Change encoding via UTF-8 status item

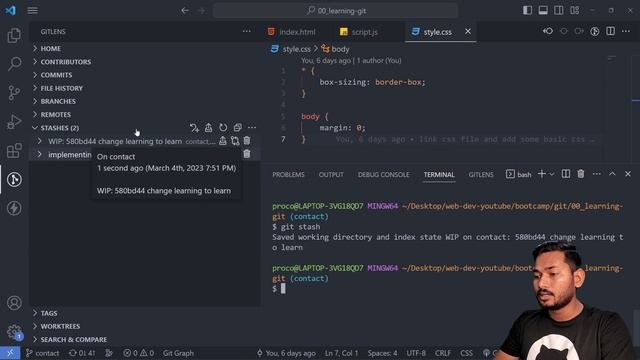click(416, 353)
